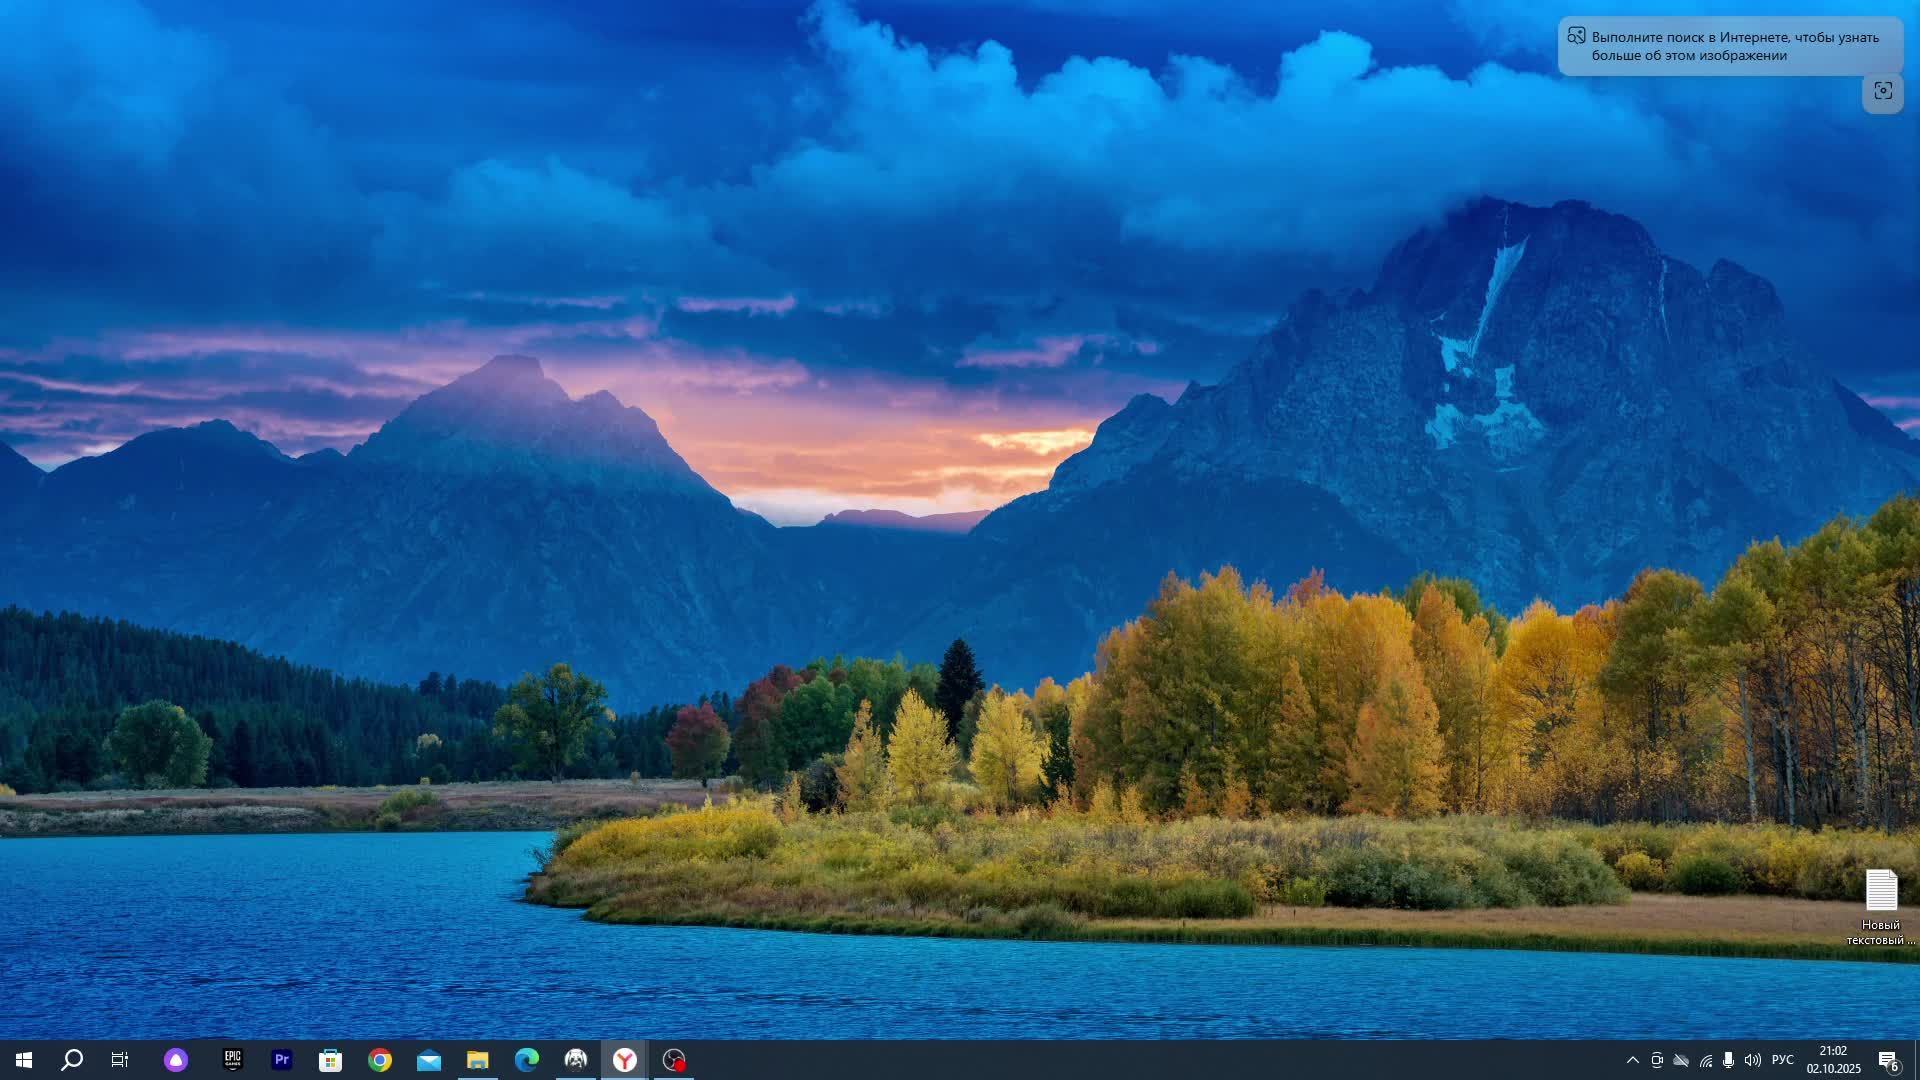Image resolution: width=1920 pixels, height=1080 pixels.
Task: Open Epic Games Launcher from taskbar
Action: click(232, 1060)
